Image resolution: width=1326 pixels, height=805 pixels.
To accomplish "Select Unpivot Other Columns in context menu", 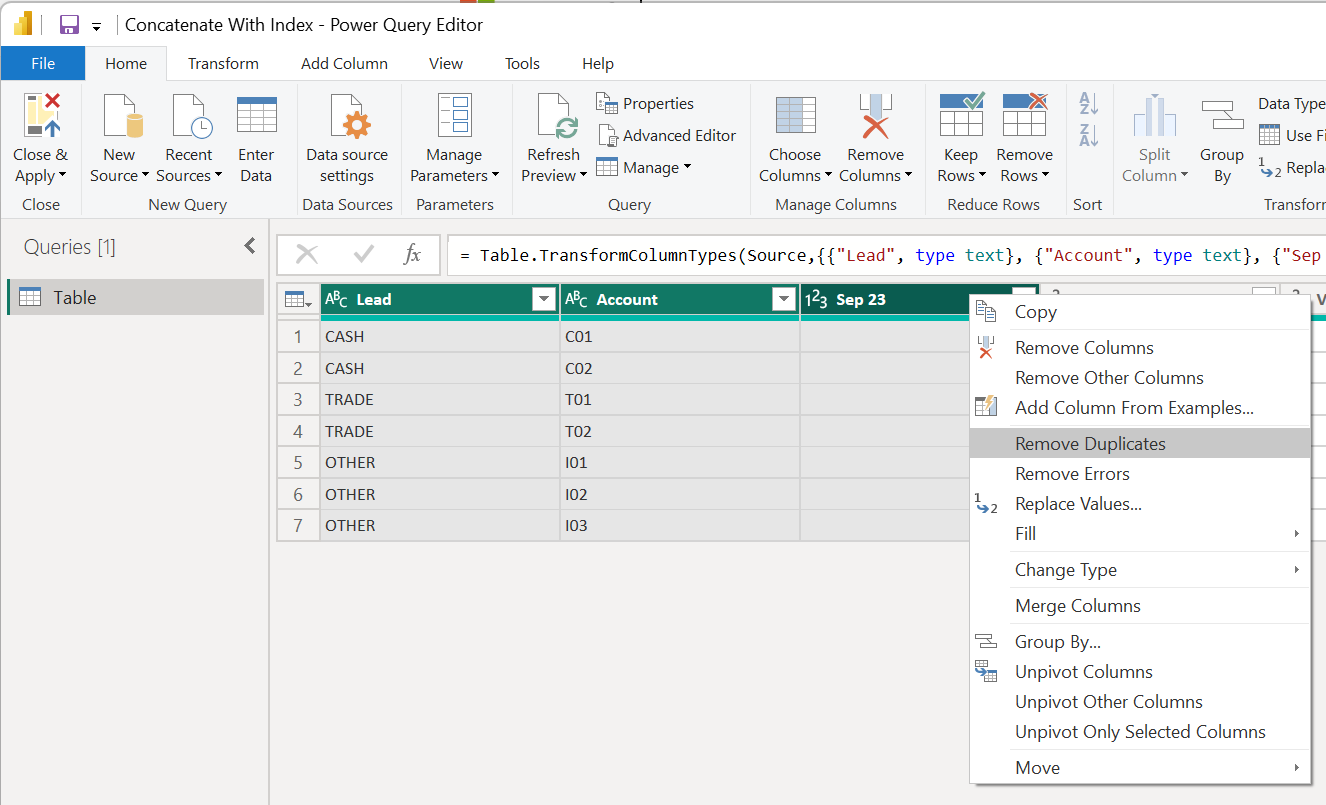I will coord(1140,702).
